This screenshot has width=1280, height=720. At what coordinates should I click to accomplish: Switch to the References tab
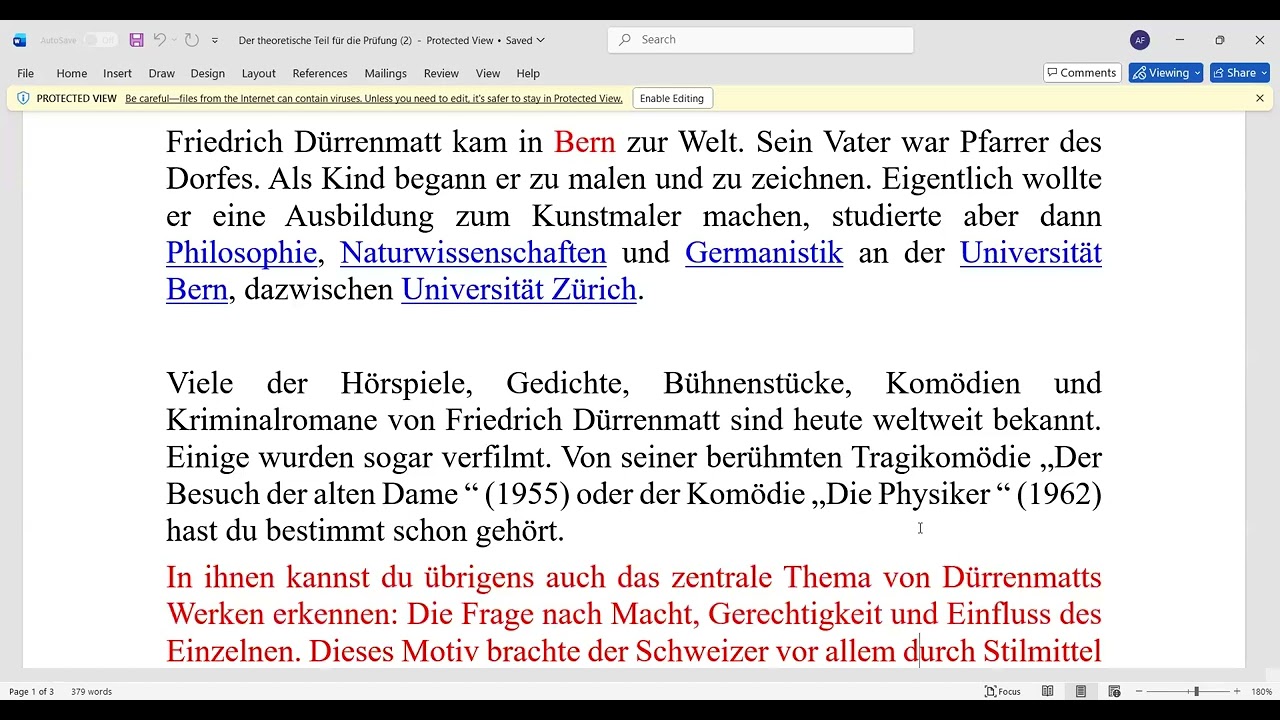point(320,73)
